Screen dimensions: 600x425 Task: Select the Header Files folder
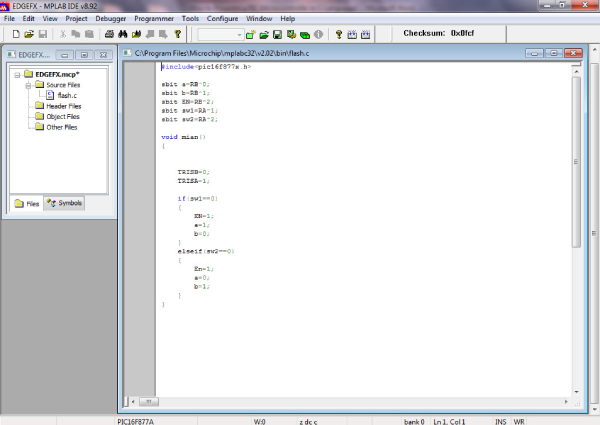click(x=62, y=106)
